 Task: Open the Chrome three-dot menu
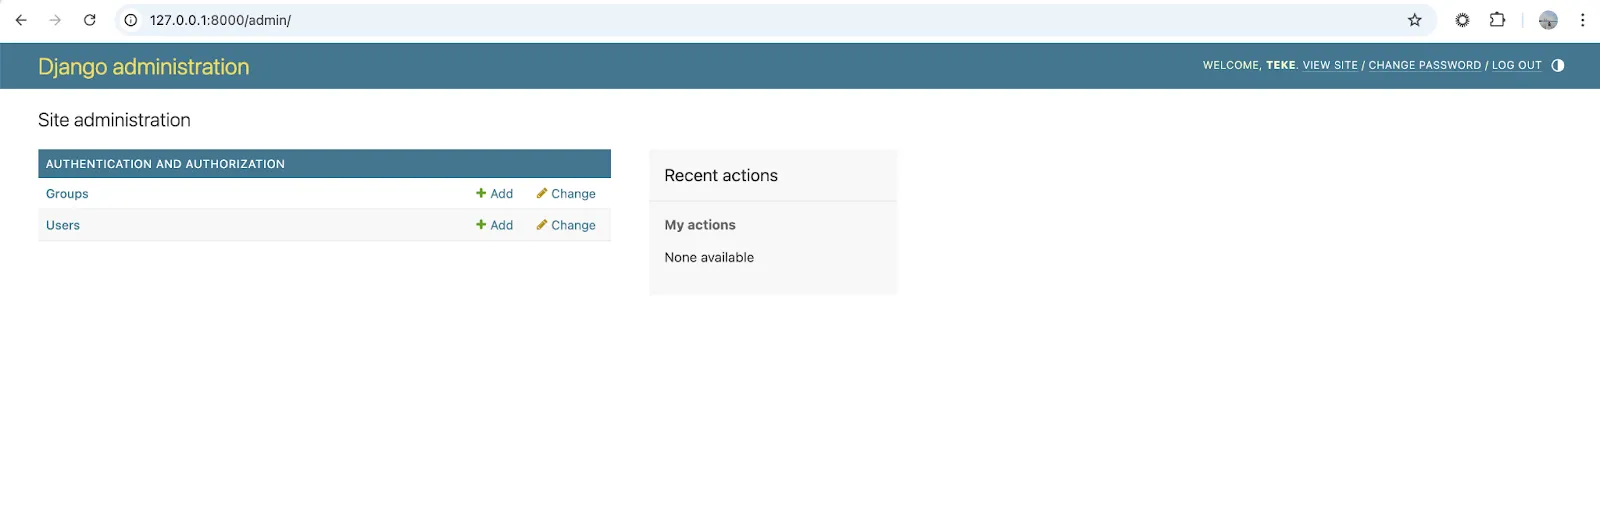(x=1582, y=20)
